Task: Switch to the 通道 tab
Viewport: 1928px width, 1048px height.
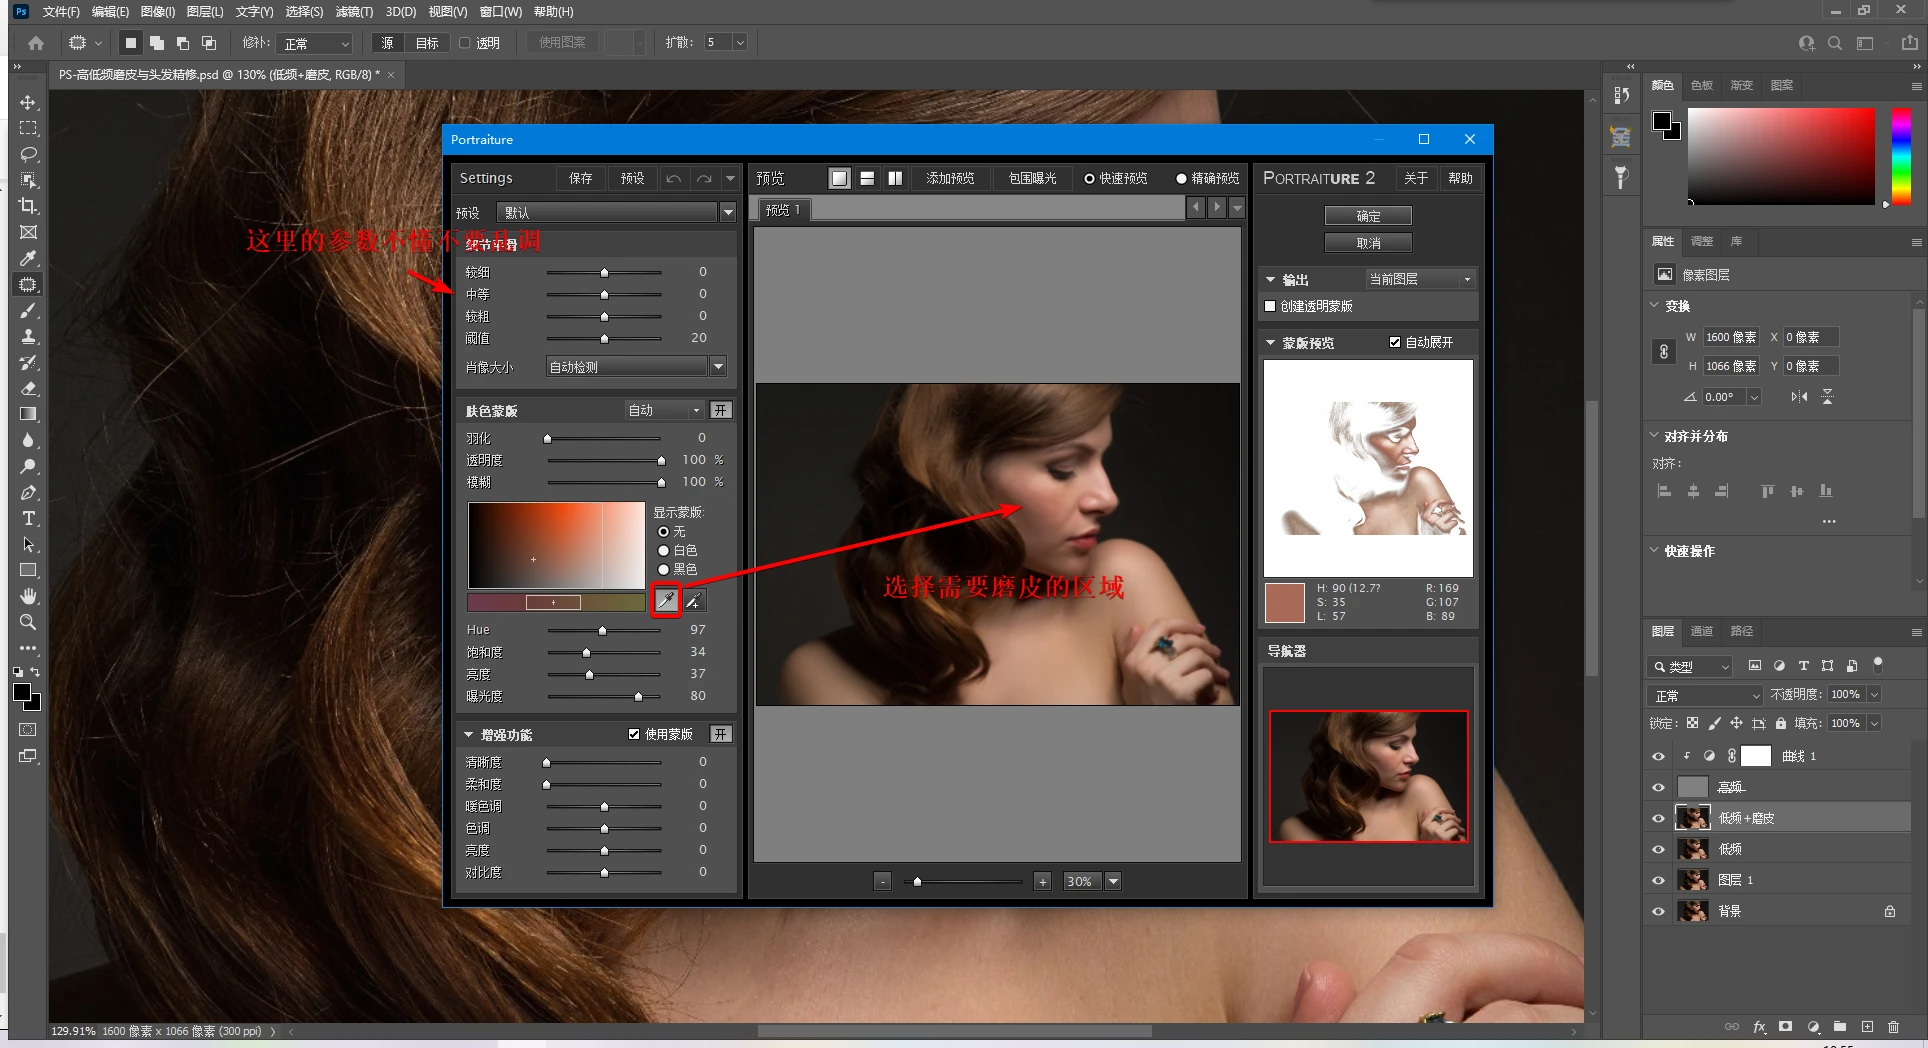Action: pyautogui.click(x=1701, y=631)
